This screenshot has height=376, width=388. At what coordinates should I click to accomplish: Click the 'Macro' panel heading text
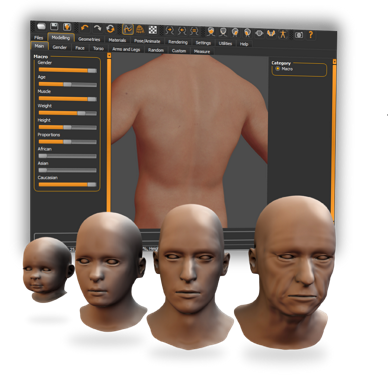(41, 57)
